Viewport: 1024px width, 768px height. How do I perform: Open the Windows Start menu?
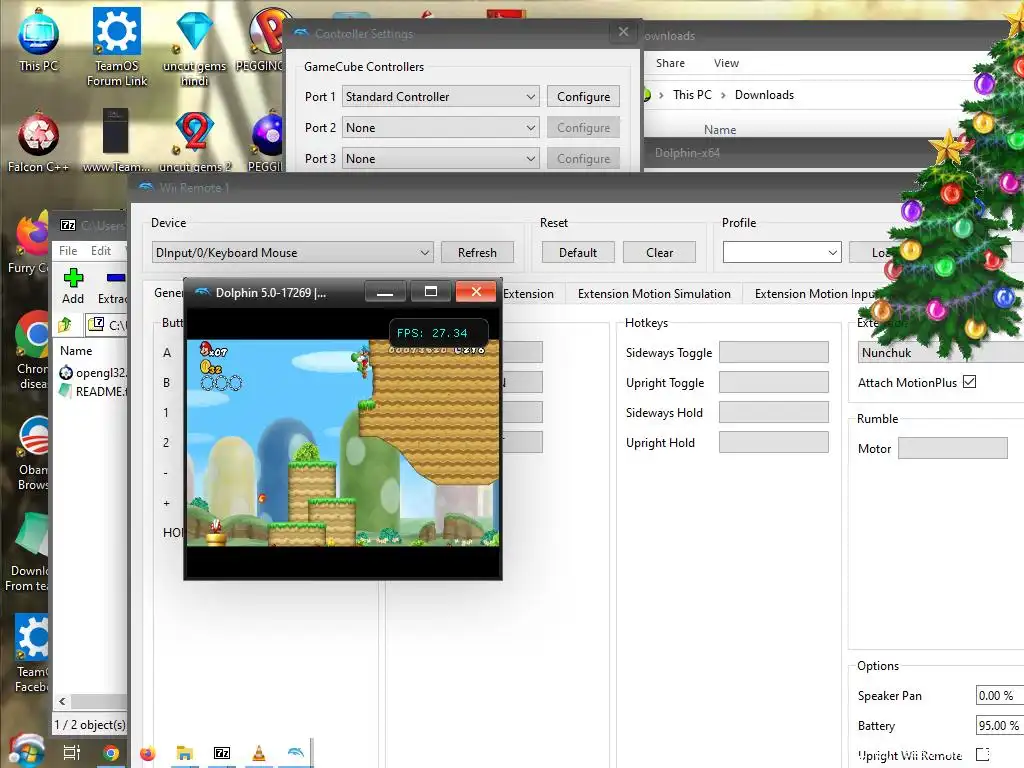point(26,751)
